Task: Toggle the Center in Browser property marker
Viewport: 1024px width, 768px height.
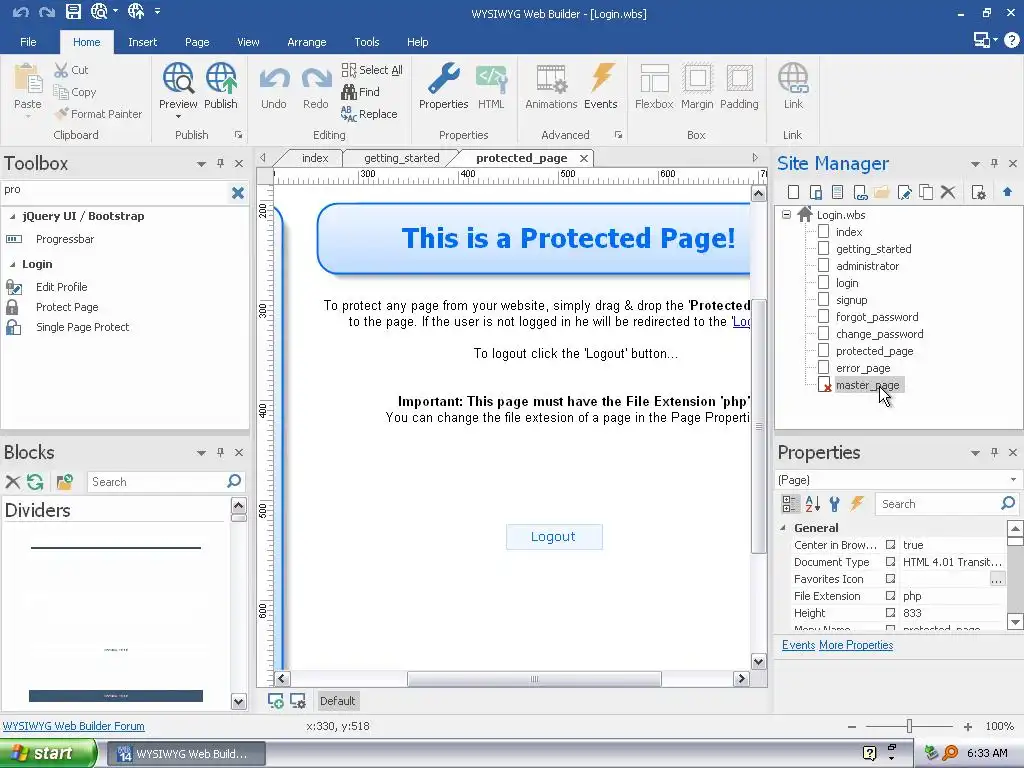Action: 890,545
